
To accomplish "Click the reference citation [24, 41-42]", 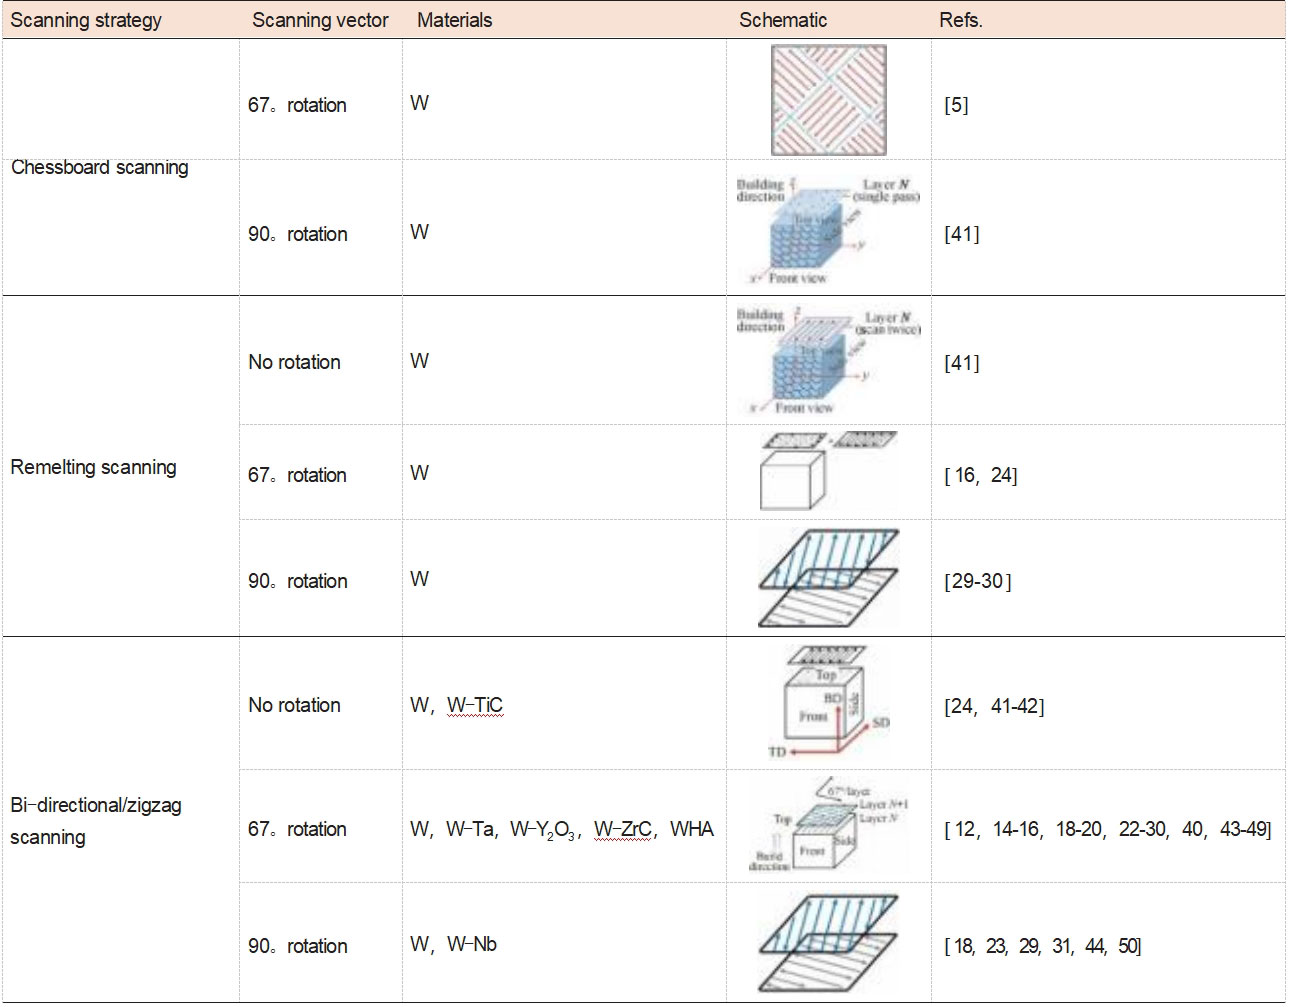I will pyautogui.click(x=994, y=706).
